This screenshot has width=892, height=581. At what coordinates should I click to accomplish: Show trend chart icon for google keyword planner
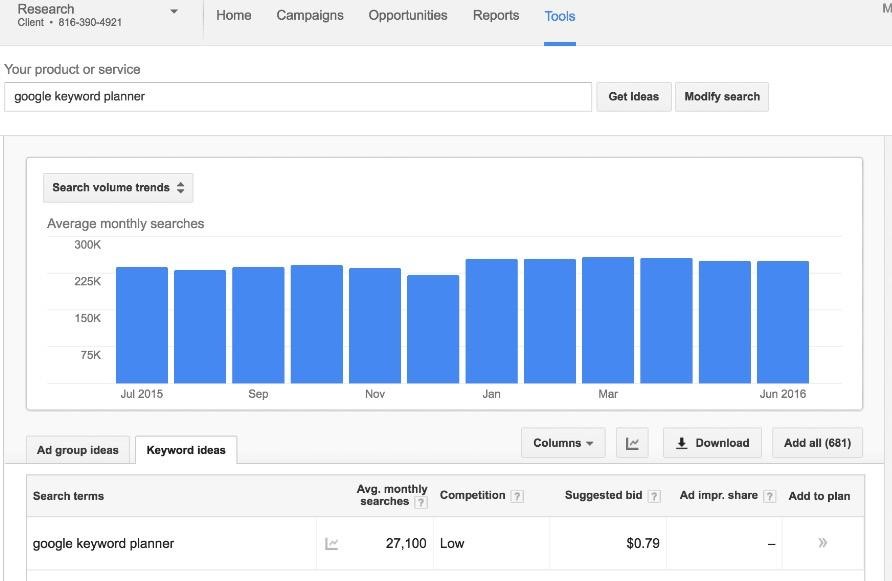pyautogui.click(x=332, y=543)
